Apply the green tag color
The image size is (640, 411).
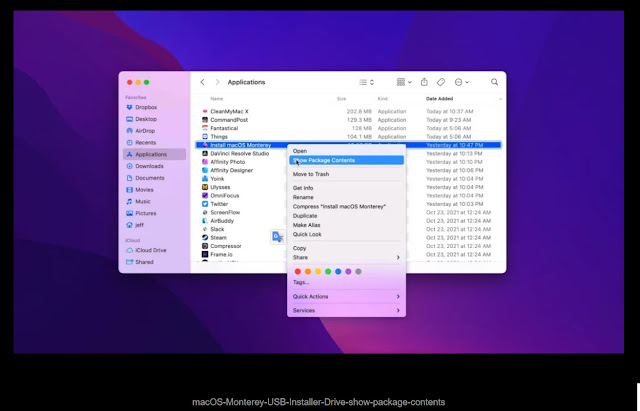point(328,272)
